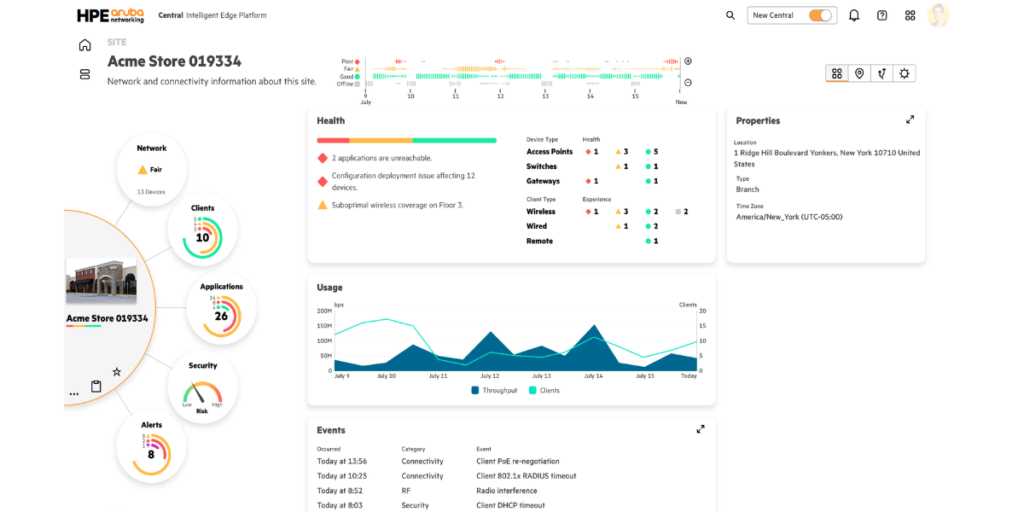
Task: Switch to the topology view tab
Action: pos(882,73)
